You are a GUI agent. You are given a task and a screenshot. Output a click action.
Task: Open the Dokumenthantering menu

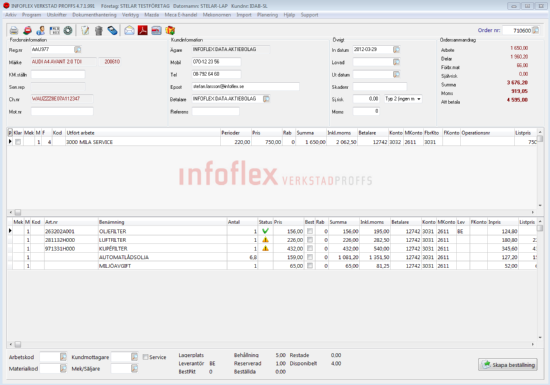tap(94, 15)
